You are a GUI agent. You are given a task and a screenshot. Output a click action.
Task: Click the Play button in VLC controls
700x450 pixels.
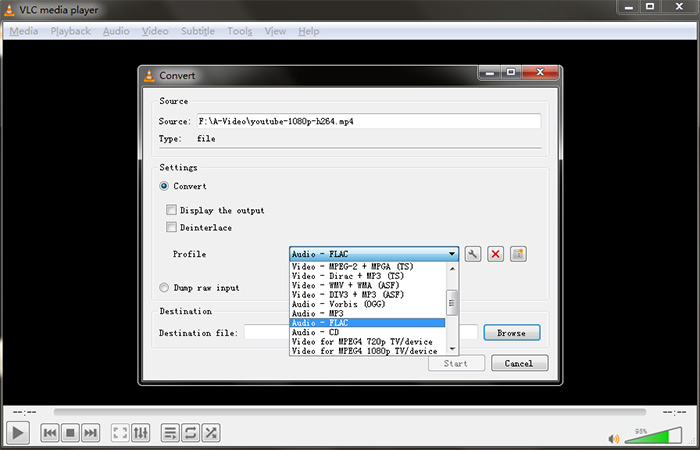click(17, 433)
